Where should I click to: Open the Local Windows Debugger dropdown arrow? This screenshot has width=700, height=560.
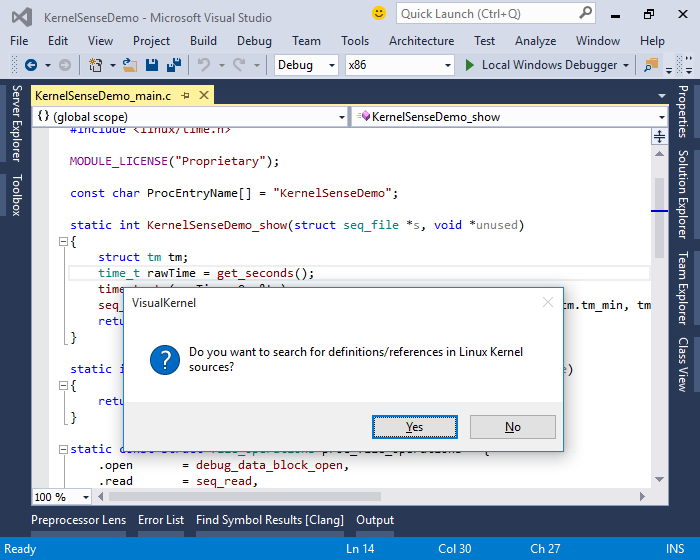[626, 65]
